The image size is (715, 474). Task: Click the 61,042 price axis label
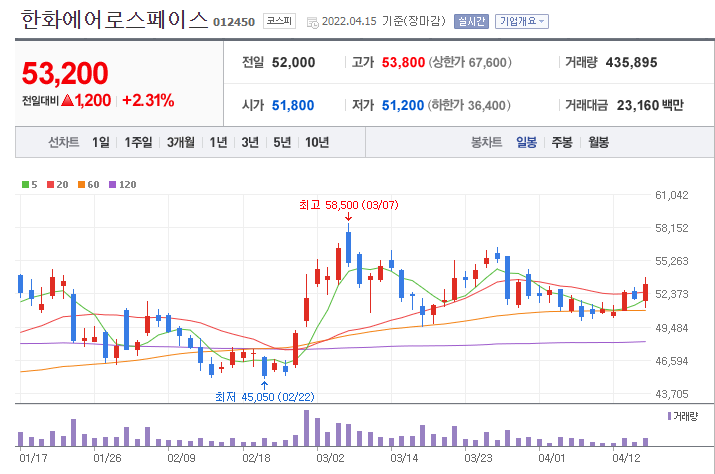click(x=671, y=195)
